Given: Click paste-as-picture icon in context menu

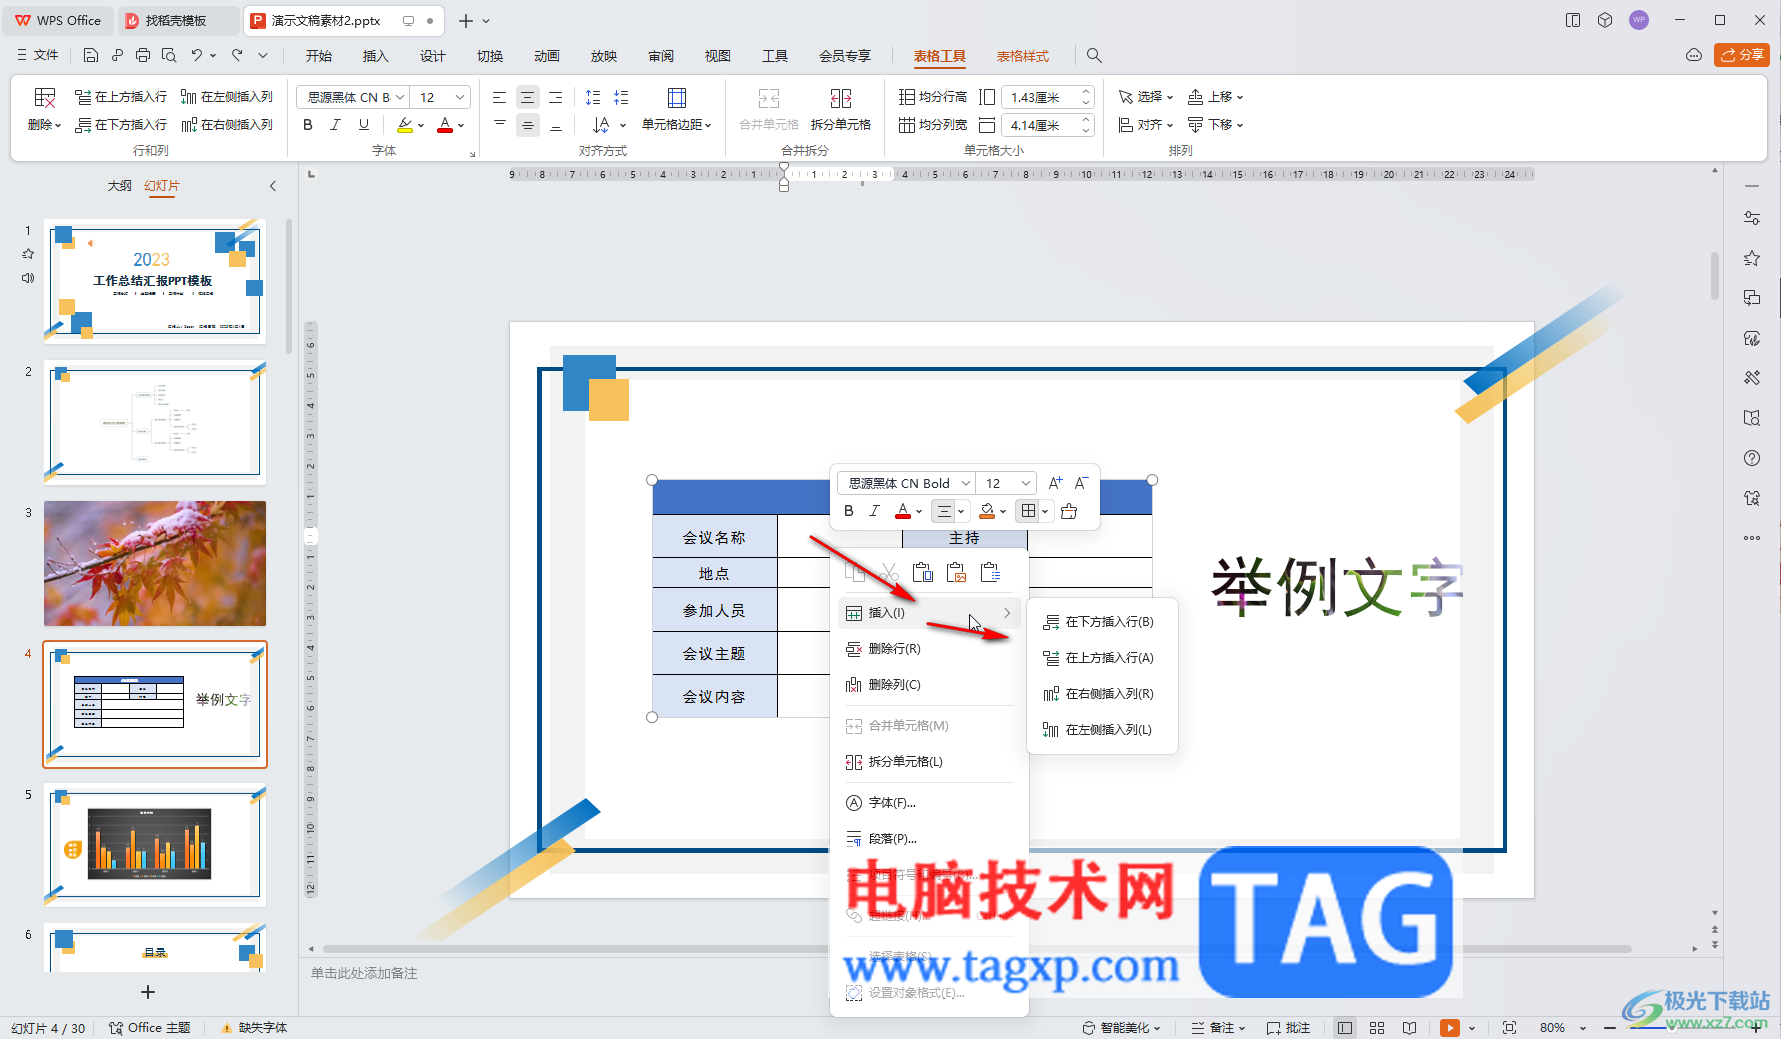Looking at the screenshot, I should coord(957,573).
